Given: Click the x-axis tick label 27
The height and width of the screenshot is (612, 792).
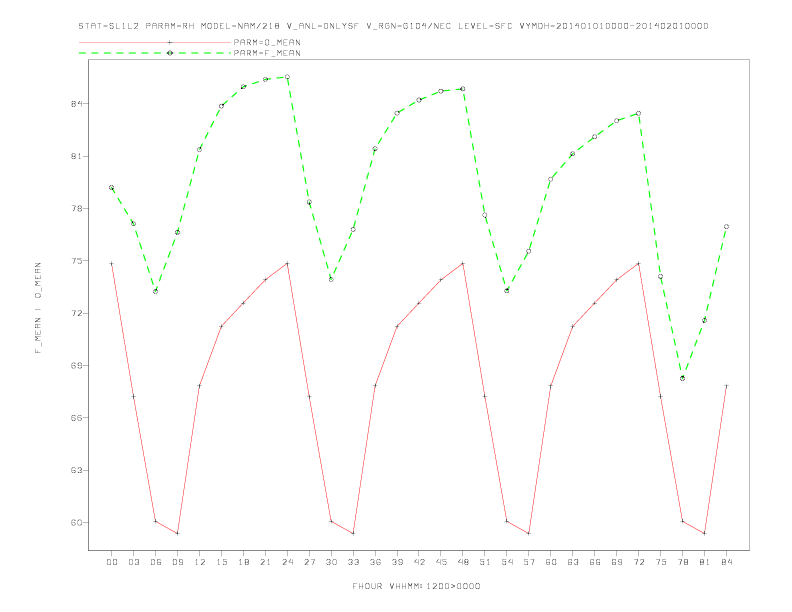Looking at the screenshot, I should 309,562.
